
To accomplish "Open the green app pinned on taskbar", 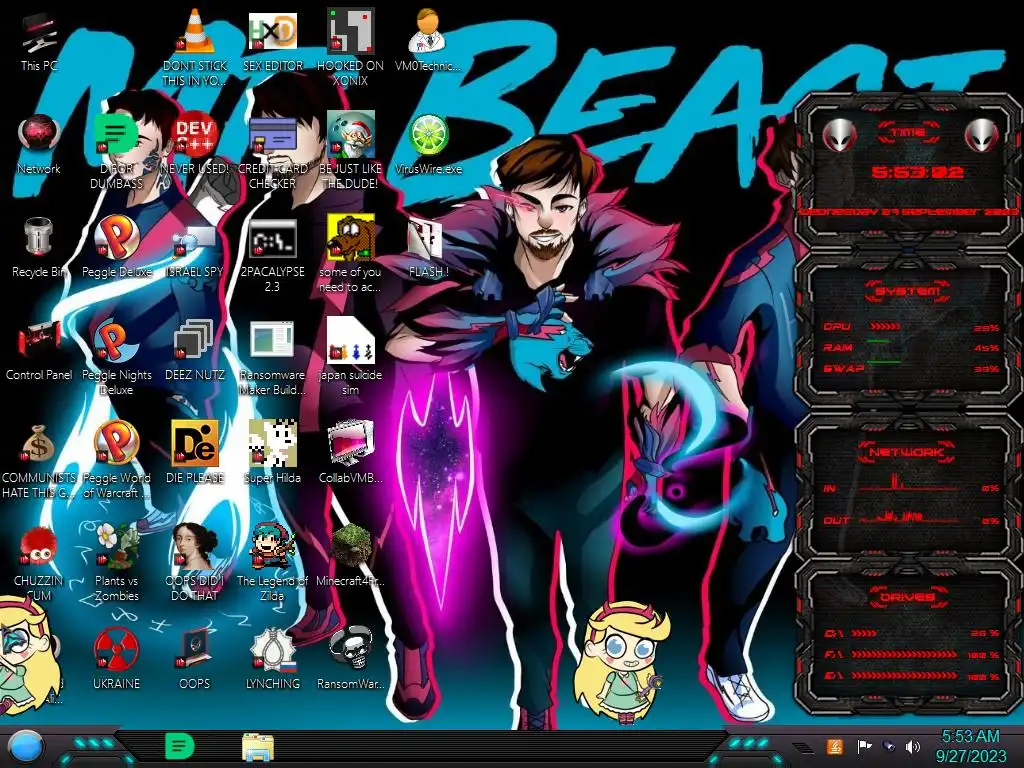I will point(180,746).
